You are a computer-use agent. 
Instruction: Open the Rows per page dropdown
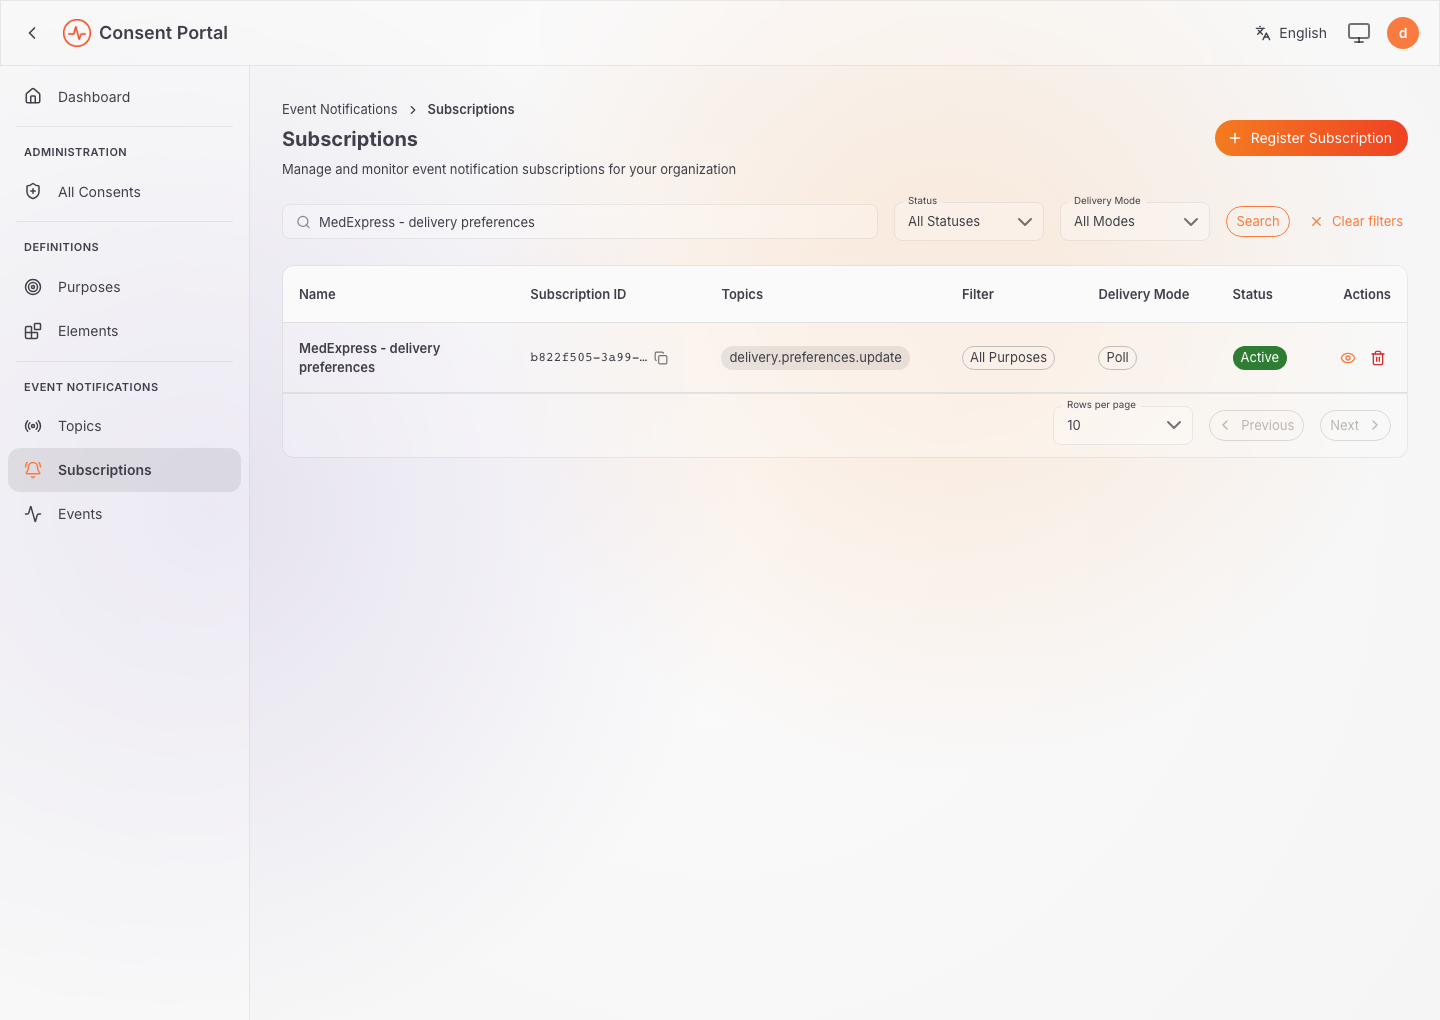[1123, 425]
